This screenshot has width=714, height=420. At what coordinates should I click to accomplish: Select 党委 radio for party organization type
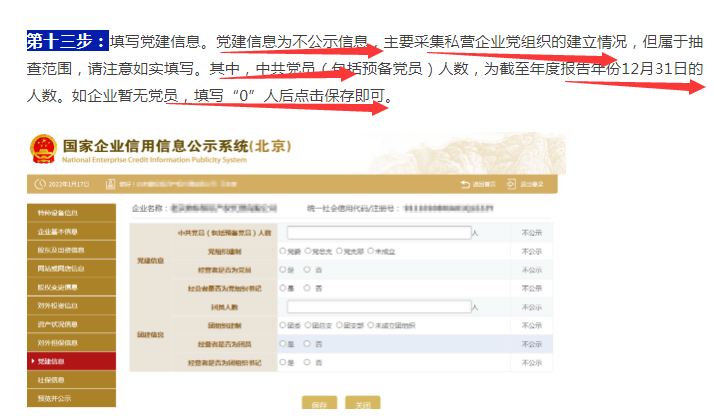coord(283,252)
